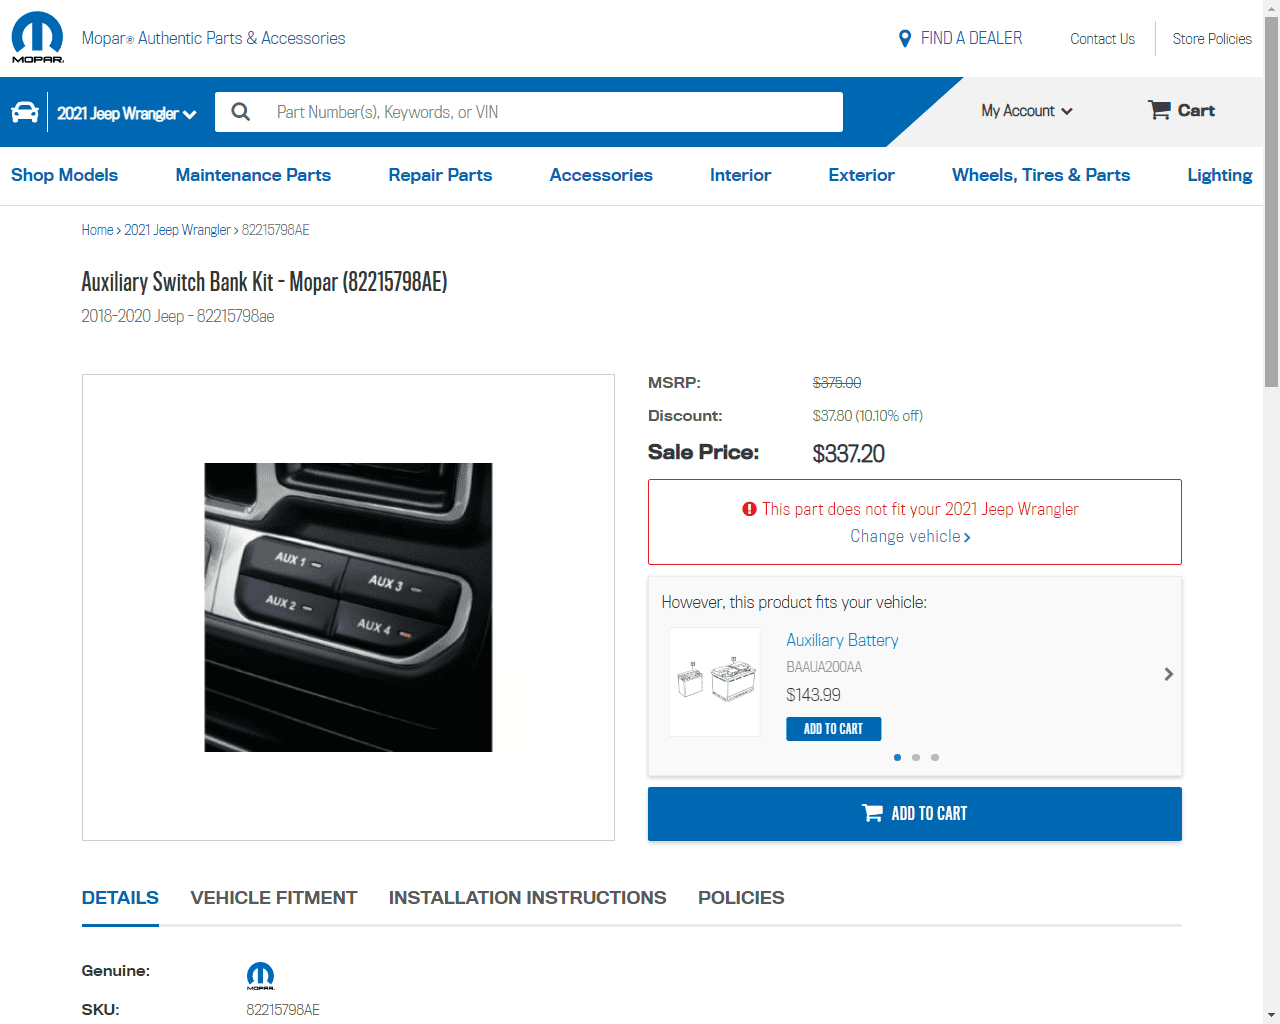Switch to the Vehicle Fitment tab

[274, 898]
